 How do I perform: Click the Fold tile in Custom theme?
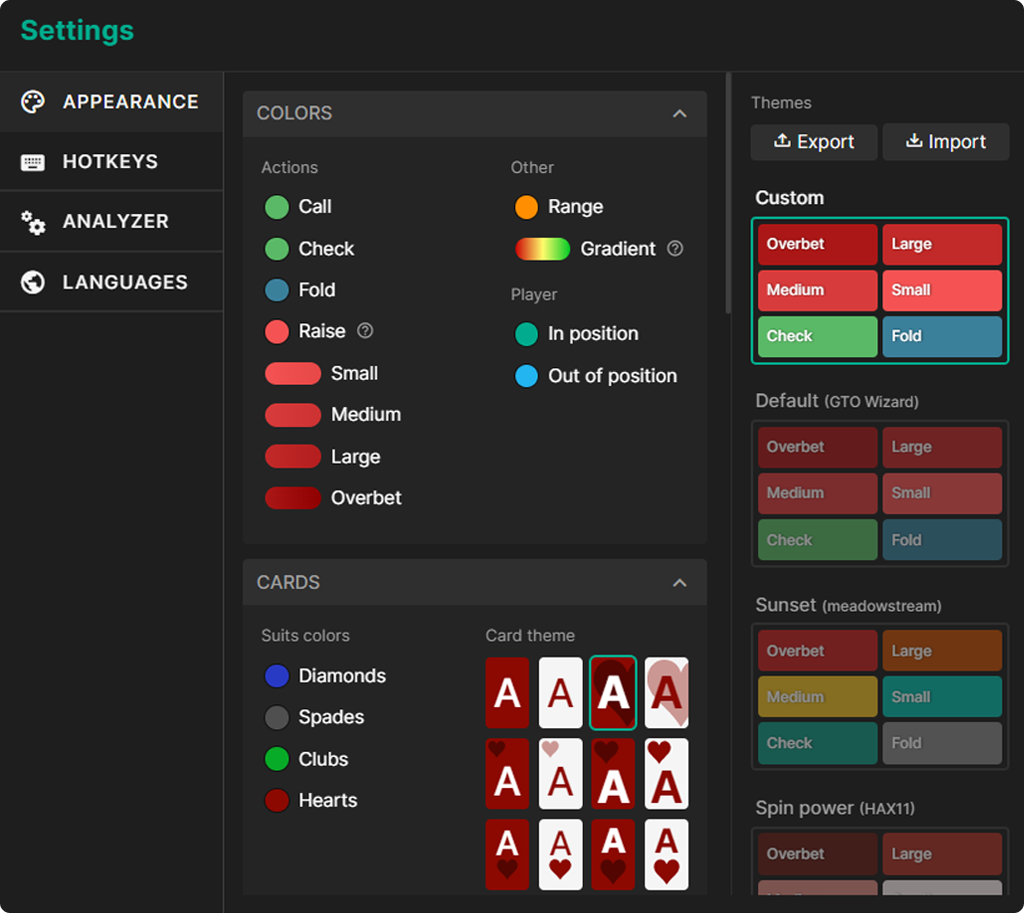(942, 336)
